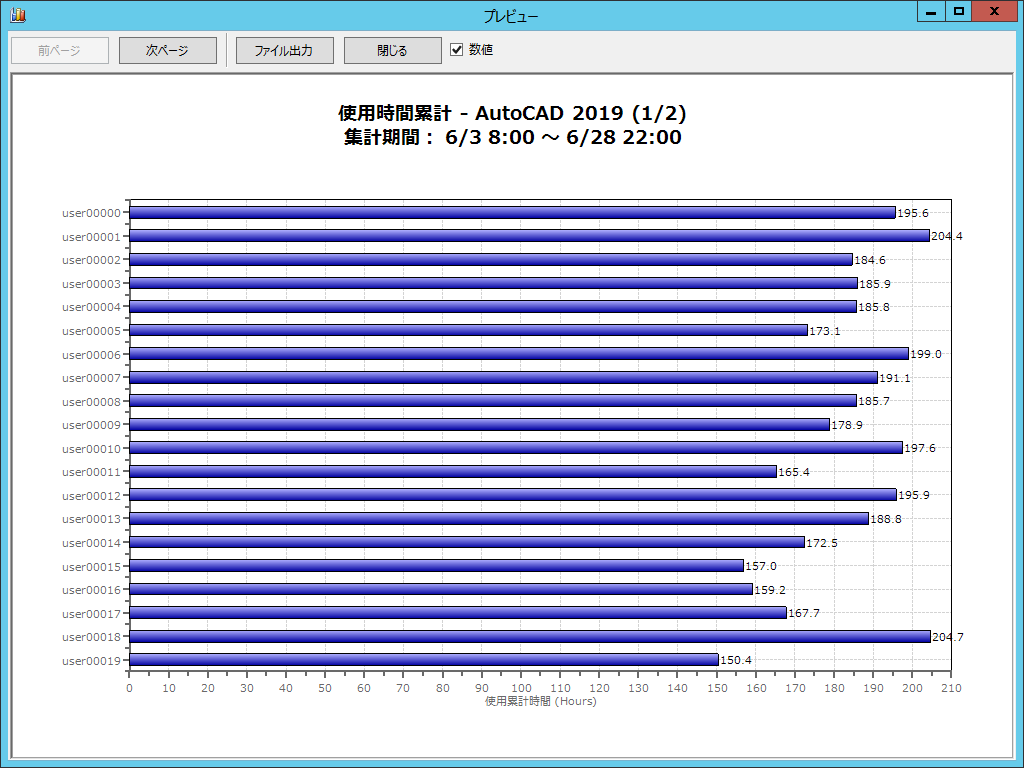This screenshot has width=1024, height=768.
Task: Click the ファイル出力 (file output) button
Action: pos(284,50)
